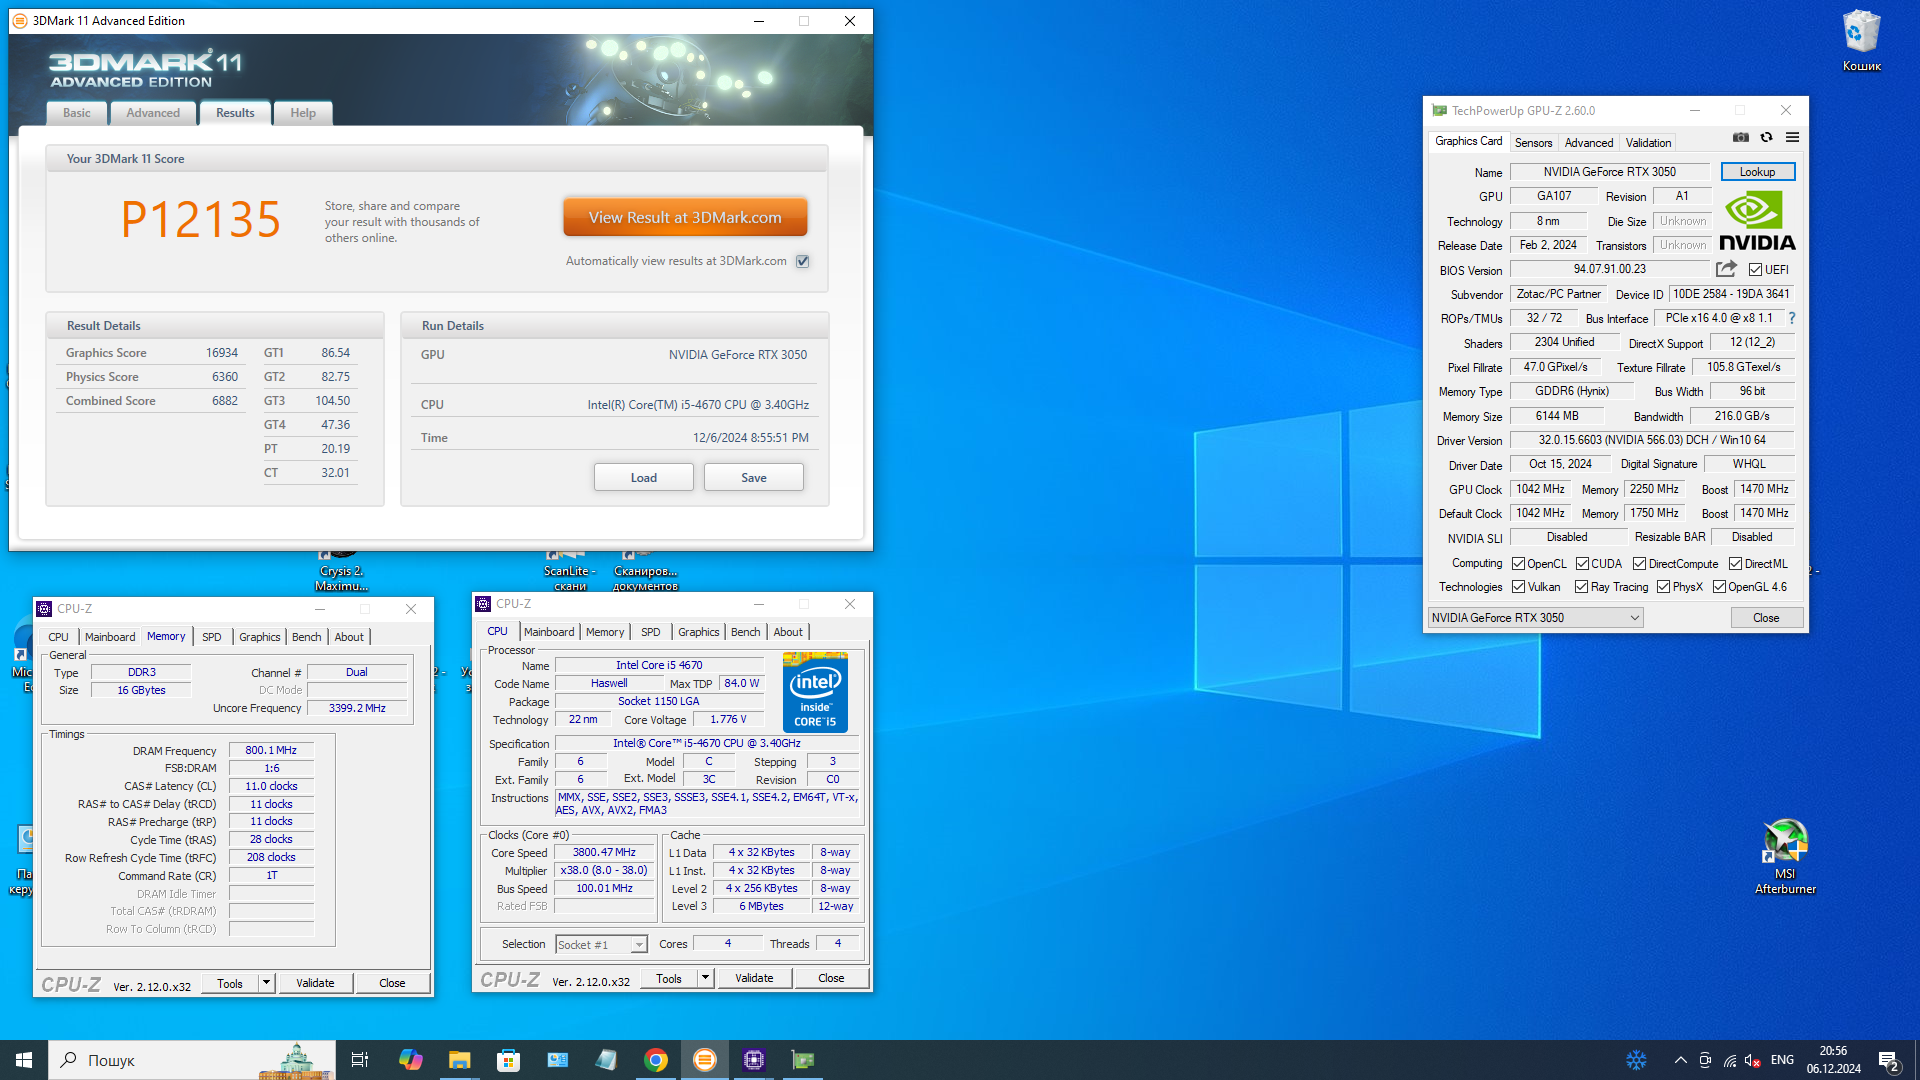Toggle automatically view results at 3DMark.com
The image size is (1920, 1080).
[802, 261]
